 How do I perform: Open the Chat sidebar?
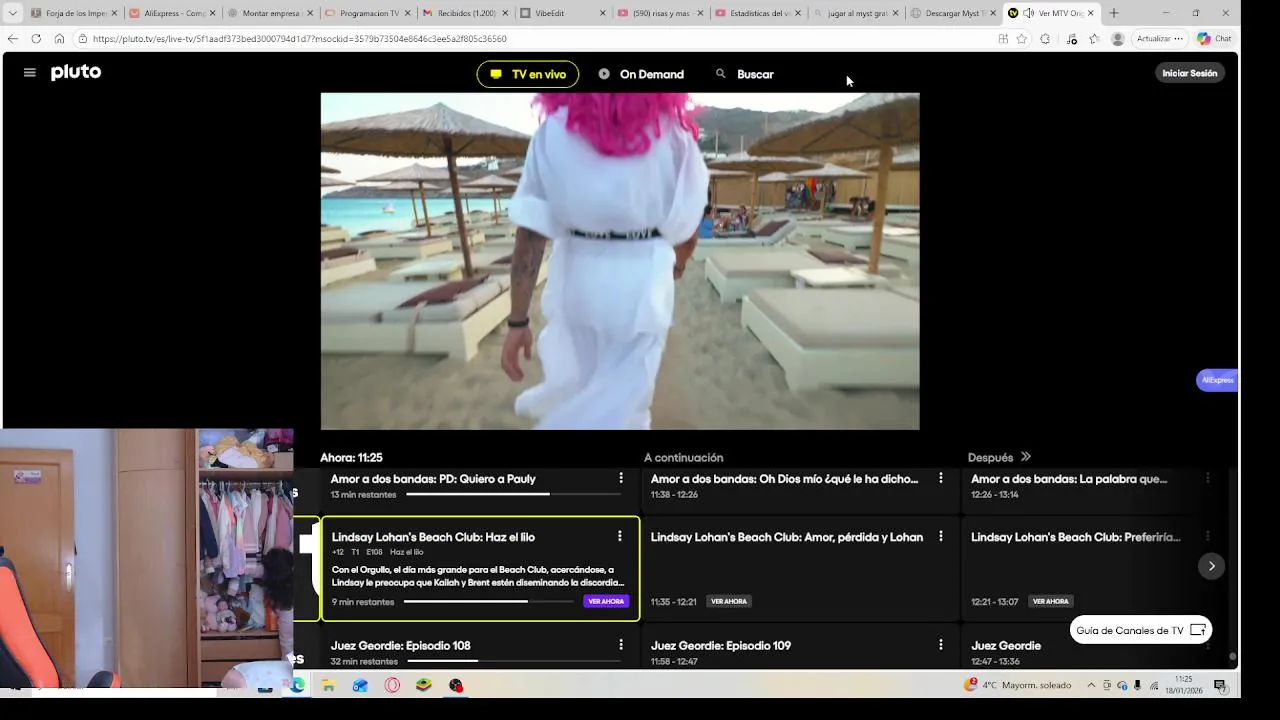click(x=1215, y=38)
